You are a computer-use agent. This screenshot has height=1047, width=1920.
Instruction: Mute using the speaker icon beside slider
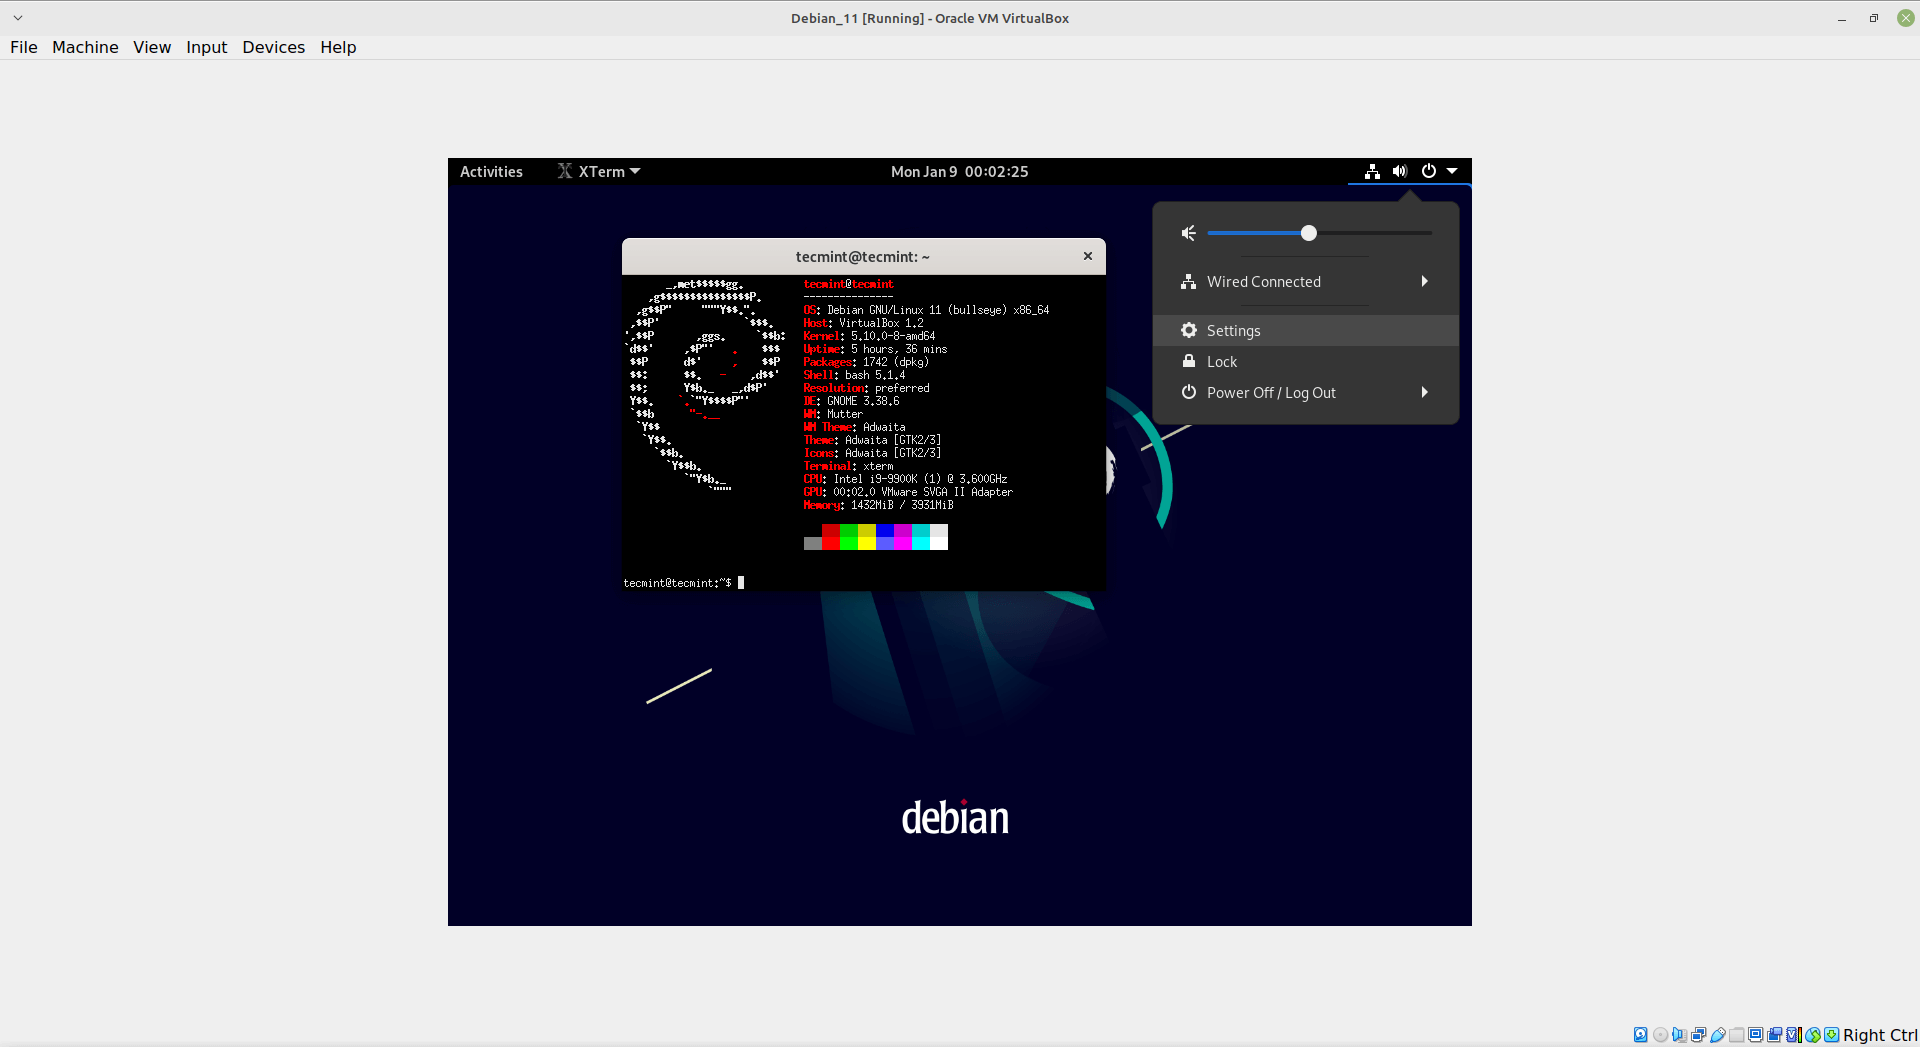click(x=1189, y=233)
